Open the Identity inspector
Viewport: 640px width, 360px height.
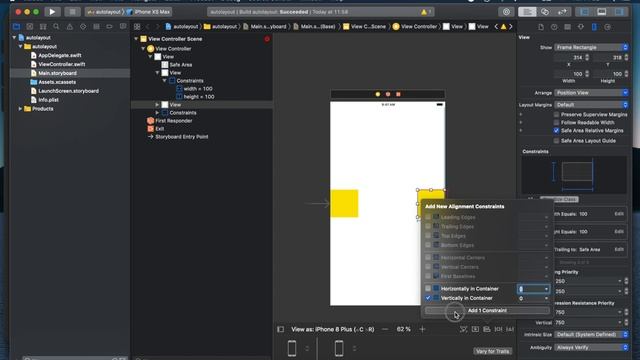(567, 27)
